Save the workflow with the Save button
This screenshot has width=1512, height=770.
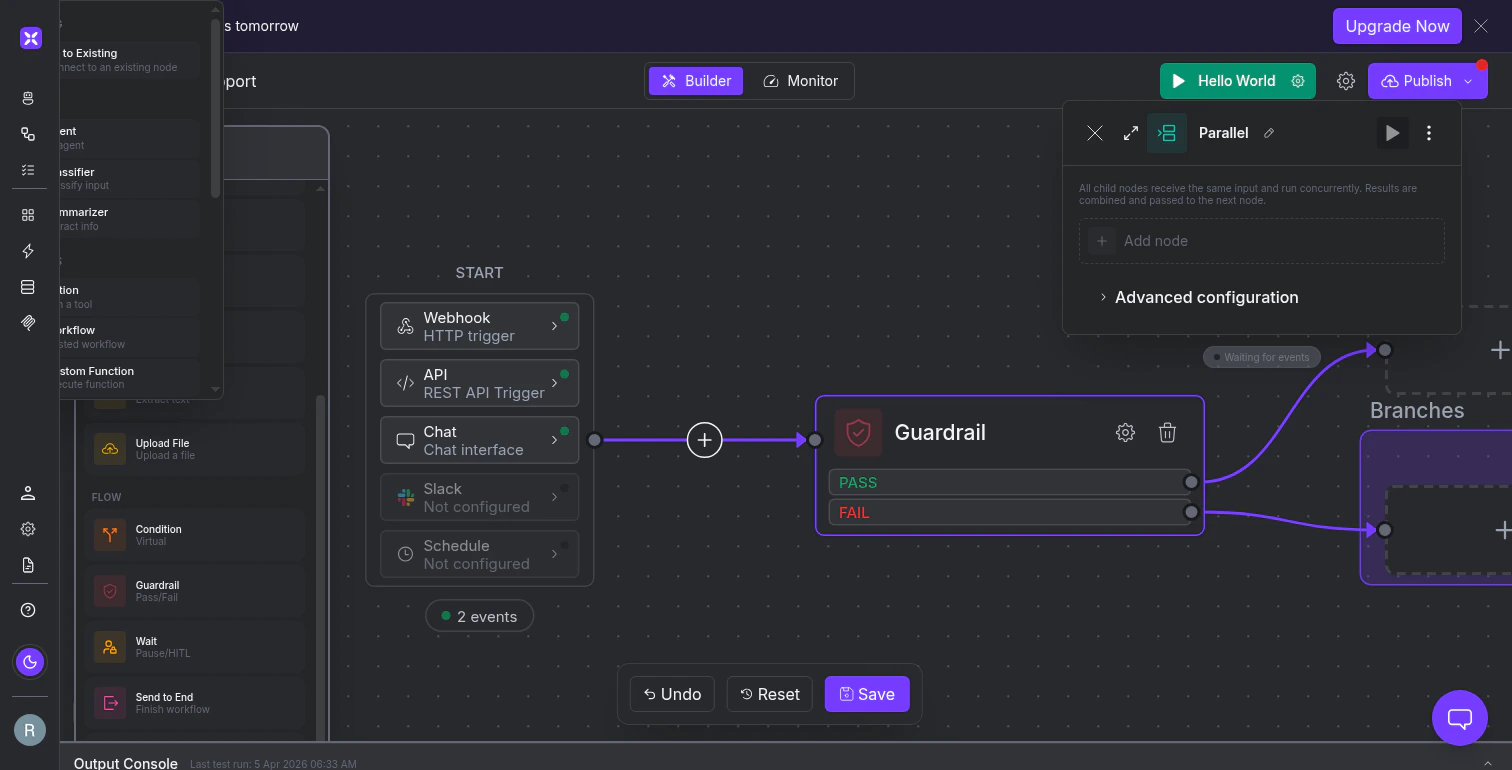[866, 693]
